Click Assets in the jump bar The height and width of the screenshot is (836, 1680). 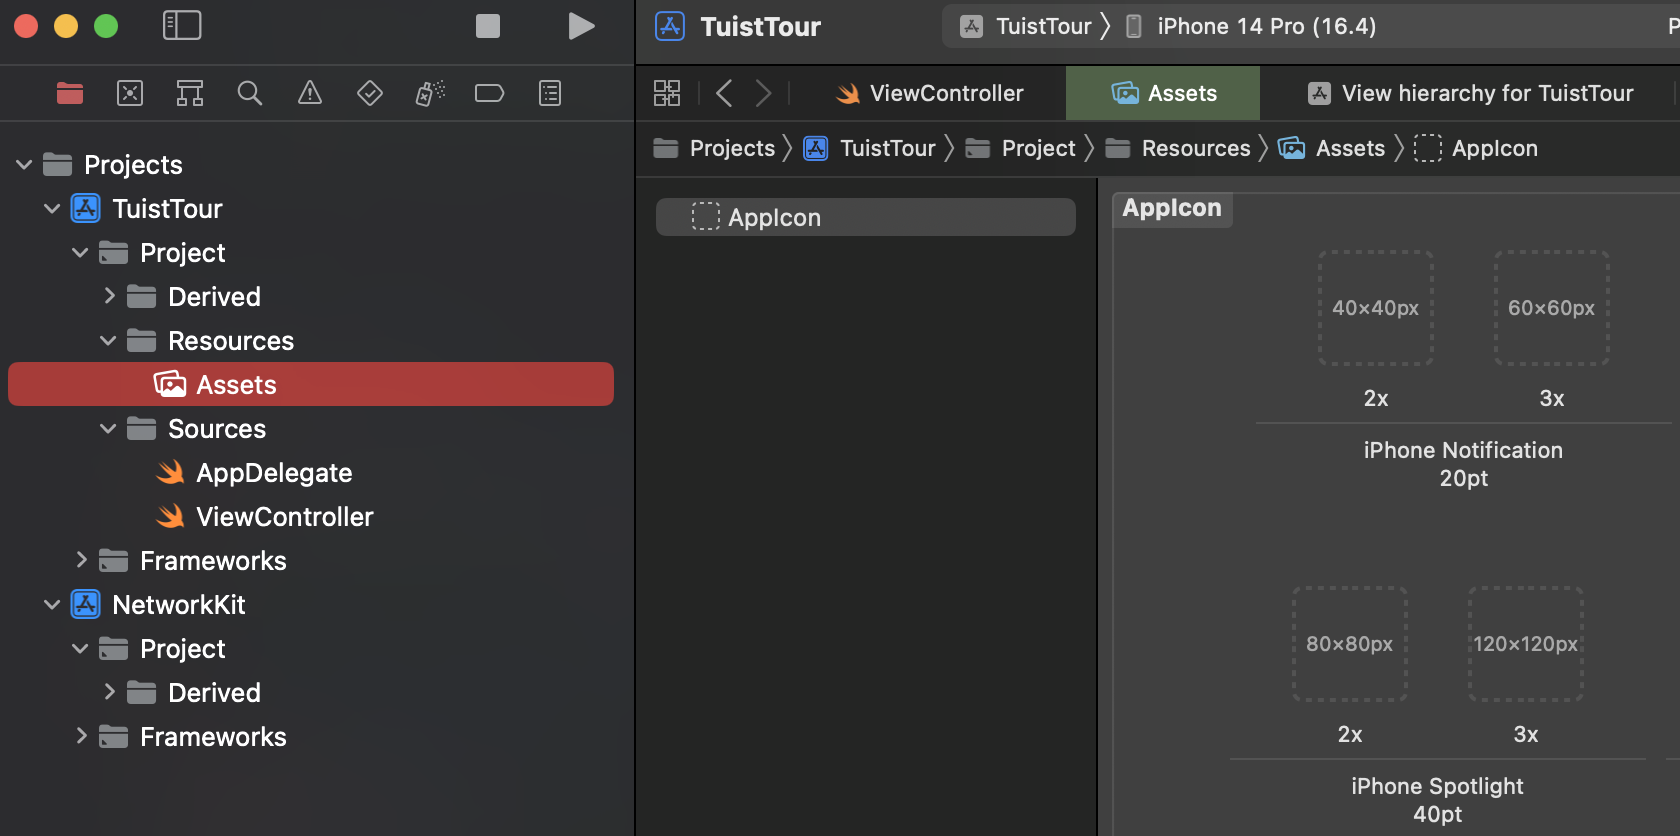(x=1332, y=148)
